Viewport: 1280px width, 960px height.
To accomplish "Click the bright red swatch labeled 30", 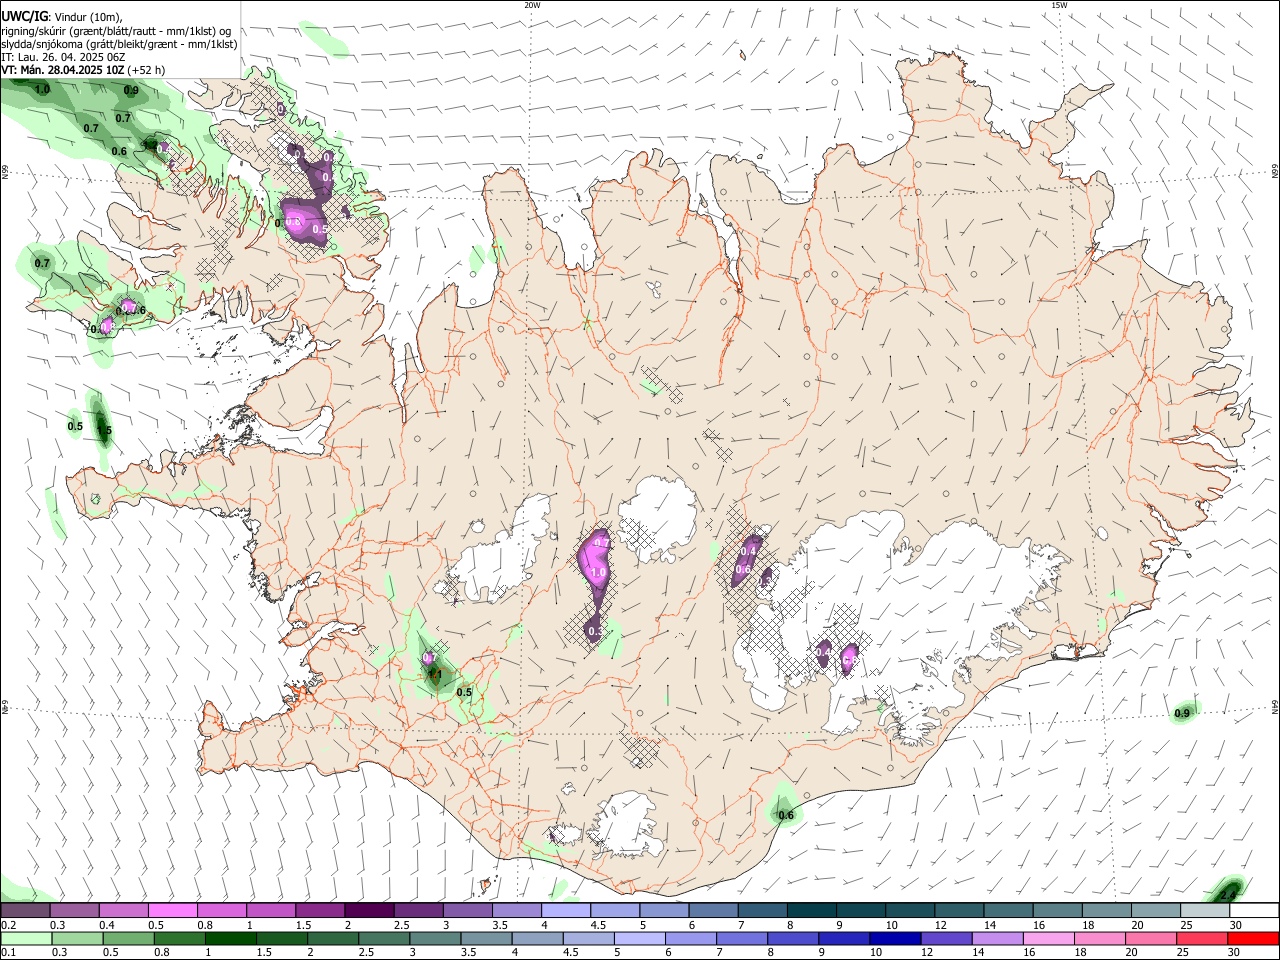I will (x=1253, y=938).
